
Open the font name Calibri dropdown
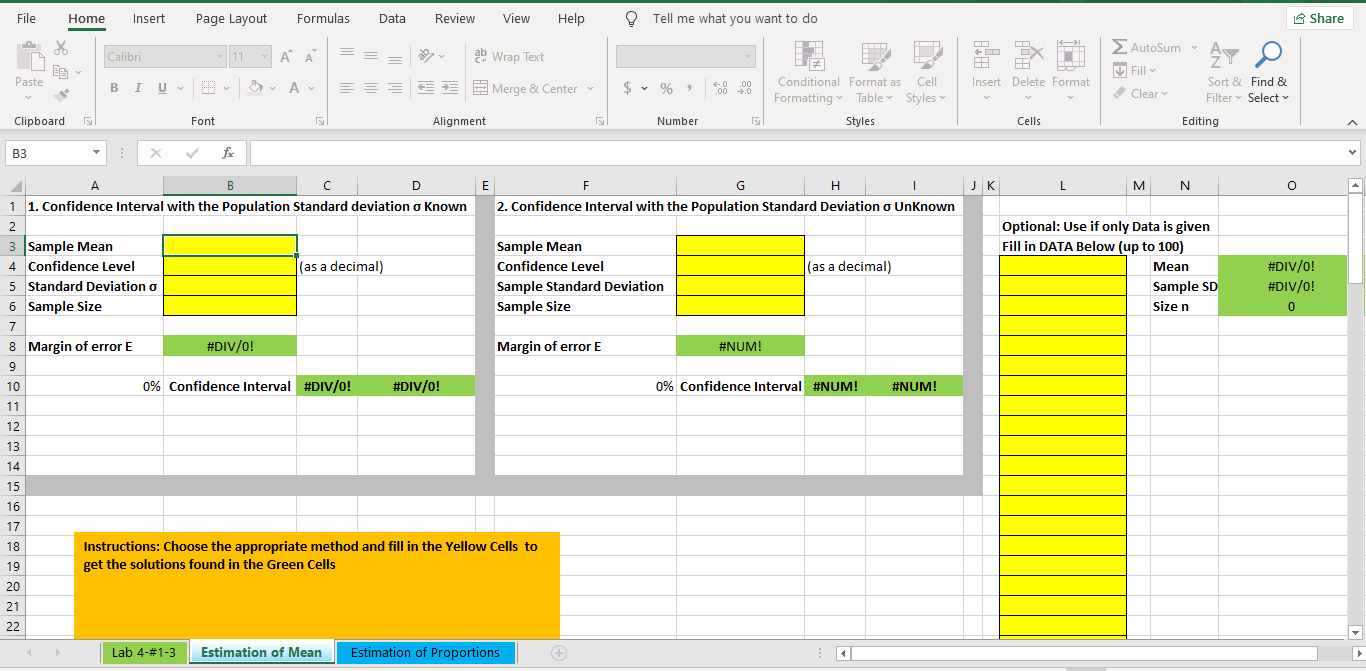(x=220, y=57)
